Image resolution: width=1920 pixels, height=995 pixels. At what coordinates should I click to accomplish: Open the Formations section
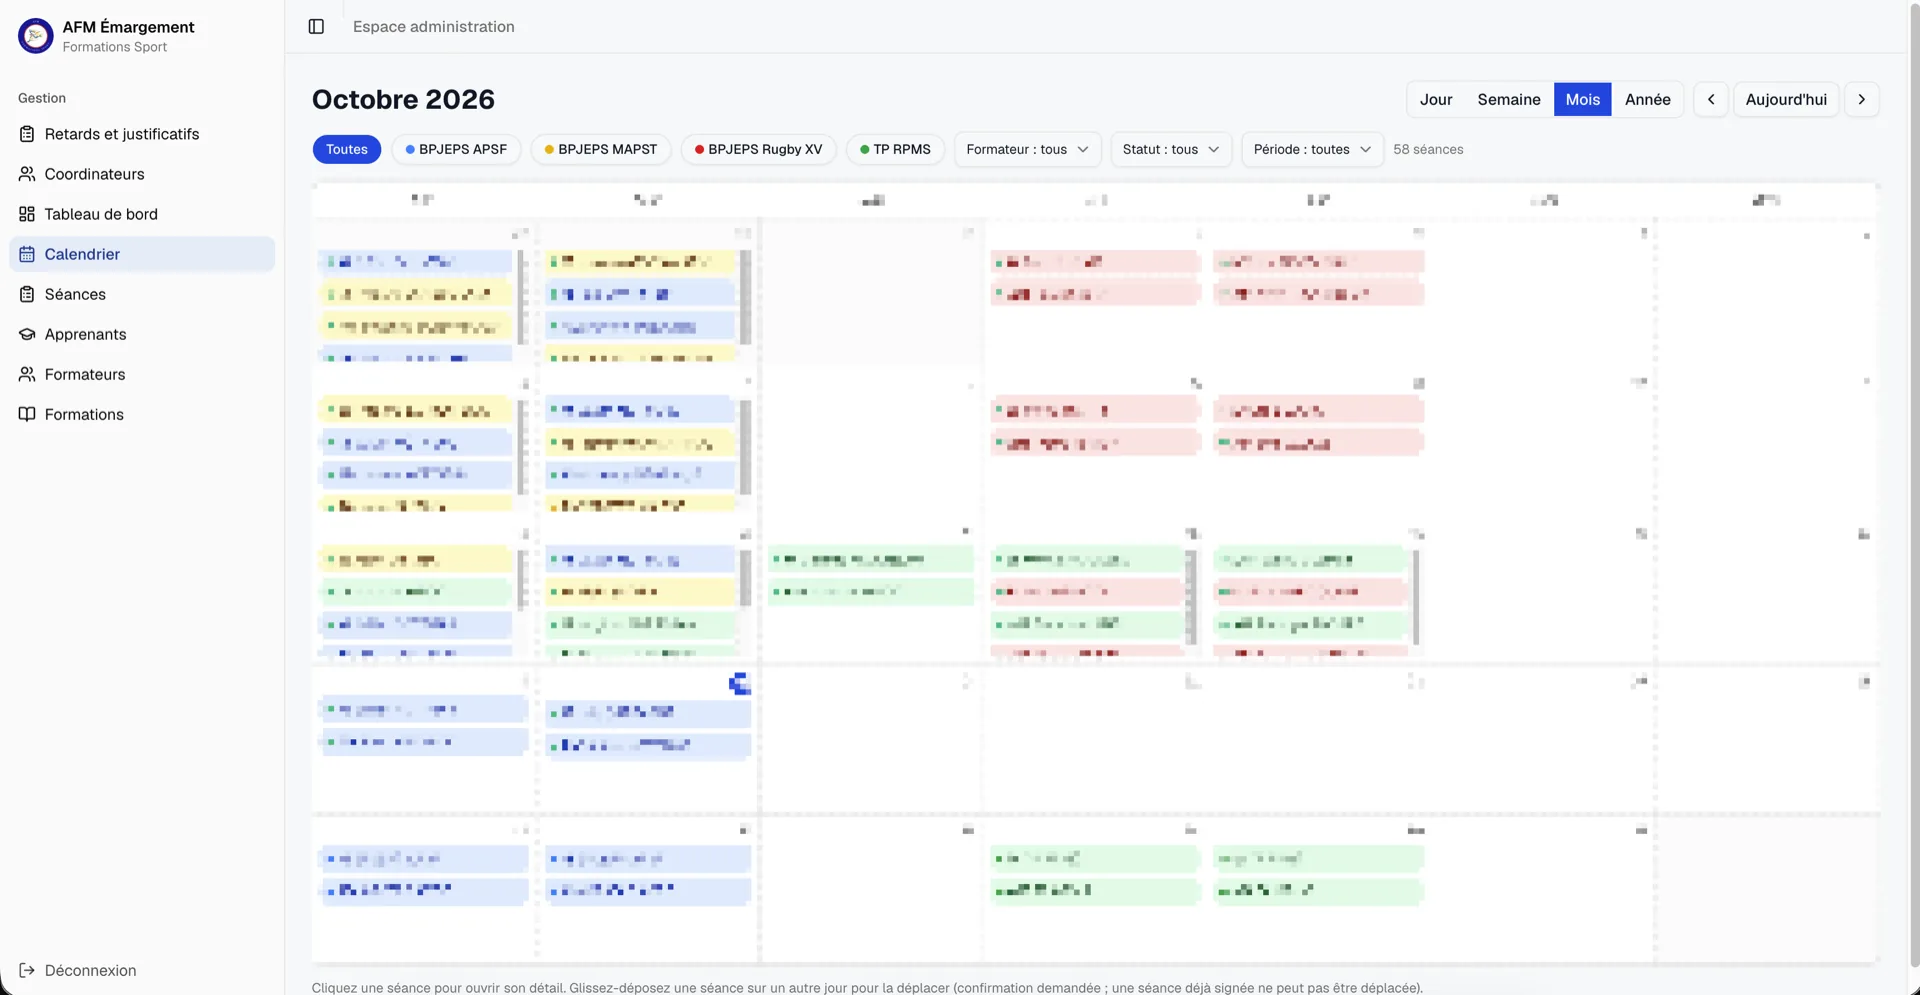pos(142,414)
